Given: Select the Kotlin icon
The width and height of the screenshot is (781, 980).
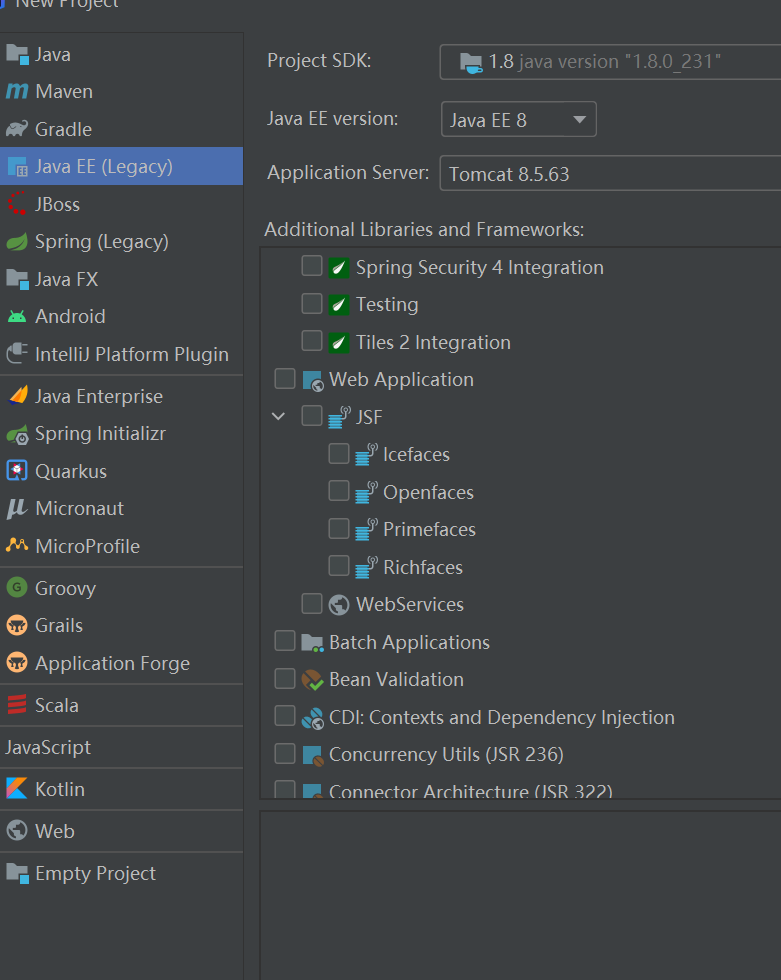Looking at the screenshot, I should pos(16,789).
